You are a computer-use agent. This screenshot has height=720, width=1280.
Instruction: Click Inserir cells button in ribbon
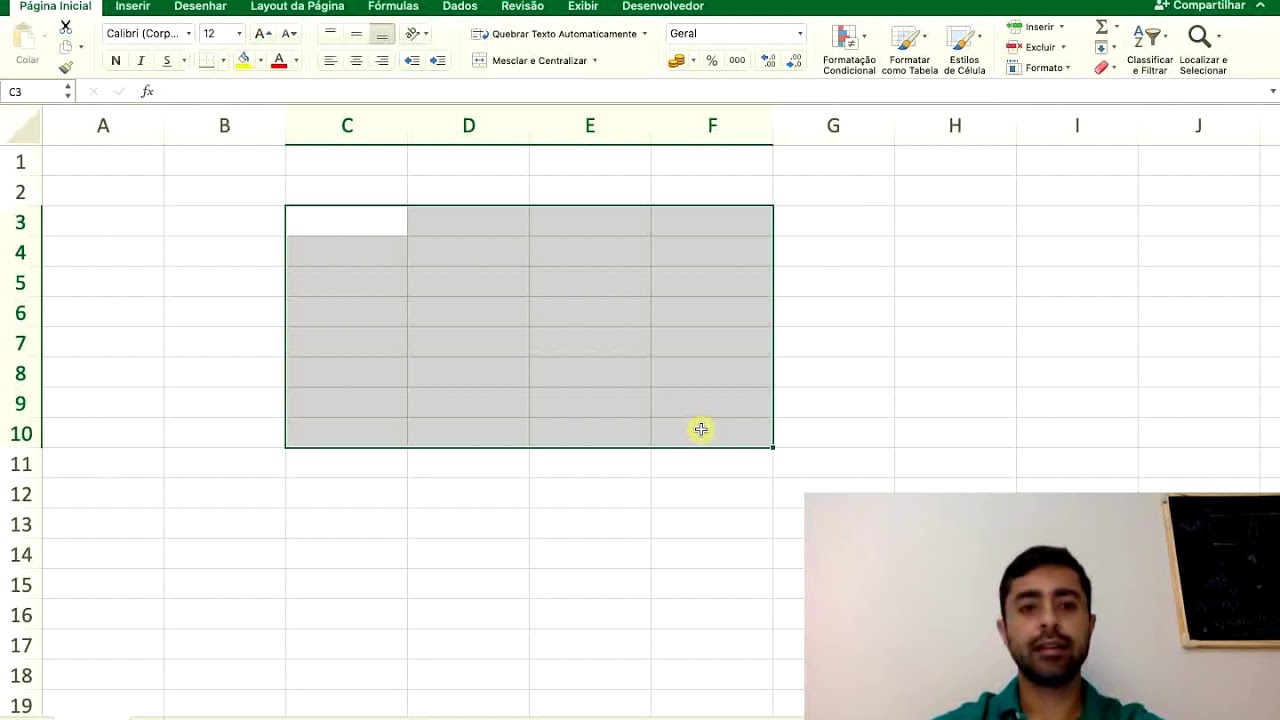(1036, 27)
